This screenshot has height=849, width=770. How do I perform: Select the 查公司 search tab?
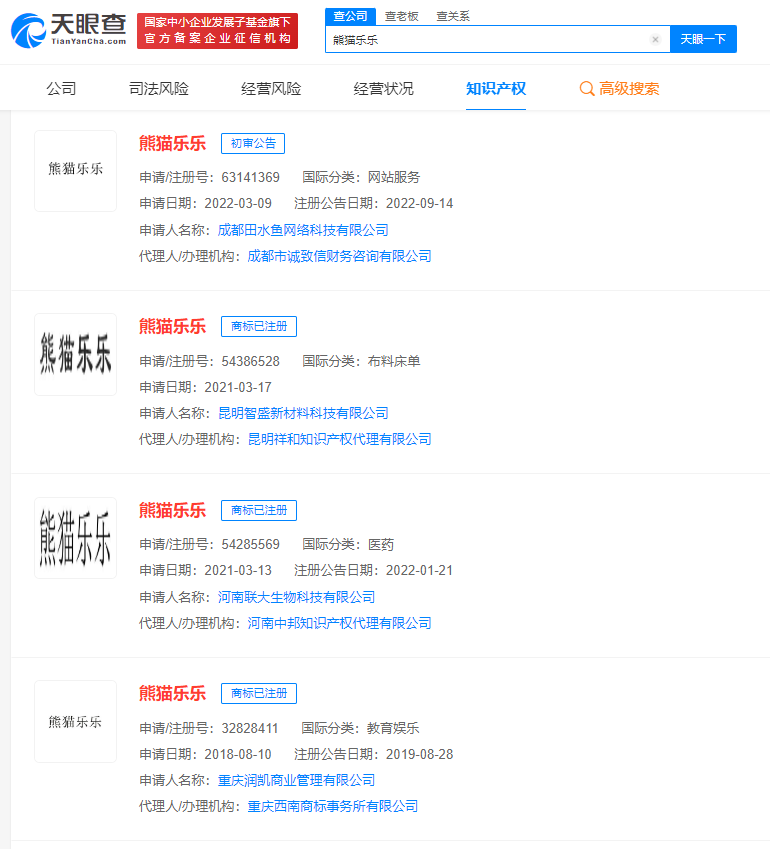click(350, 16)
